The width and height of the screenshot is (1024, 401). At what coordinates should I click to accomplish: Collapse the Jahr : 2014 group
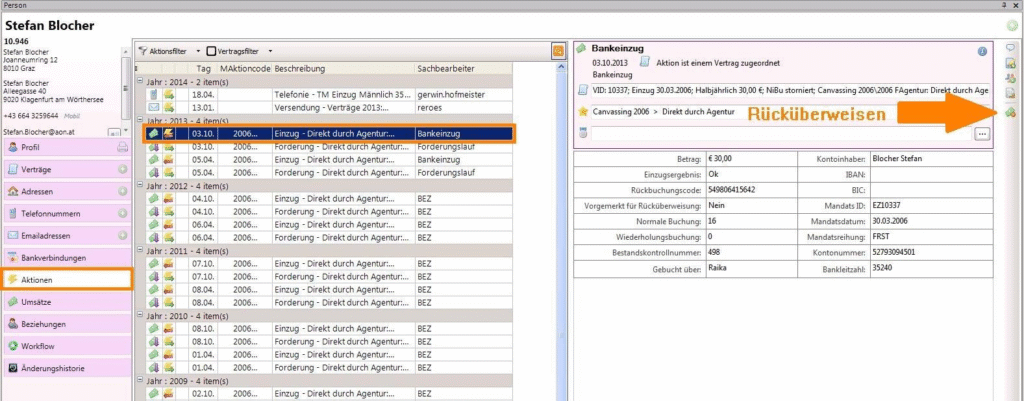click(x=140, y=82)
